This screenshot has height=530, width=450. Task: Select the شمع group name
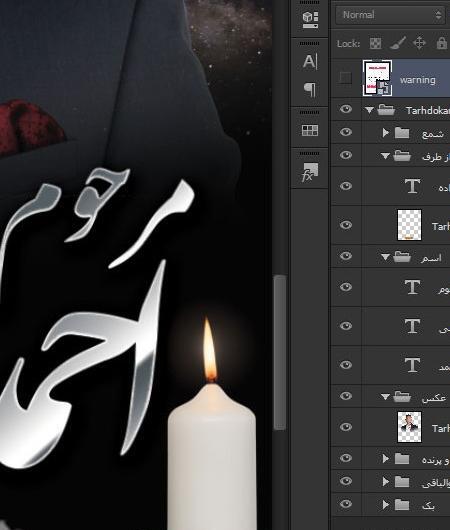(x=433, y=134)
